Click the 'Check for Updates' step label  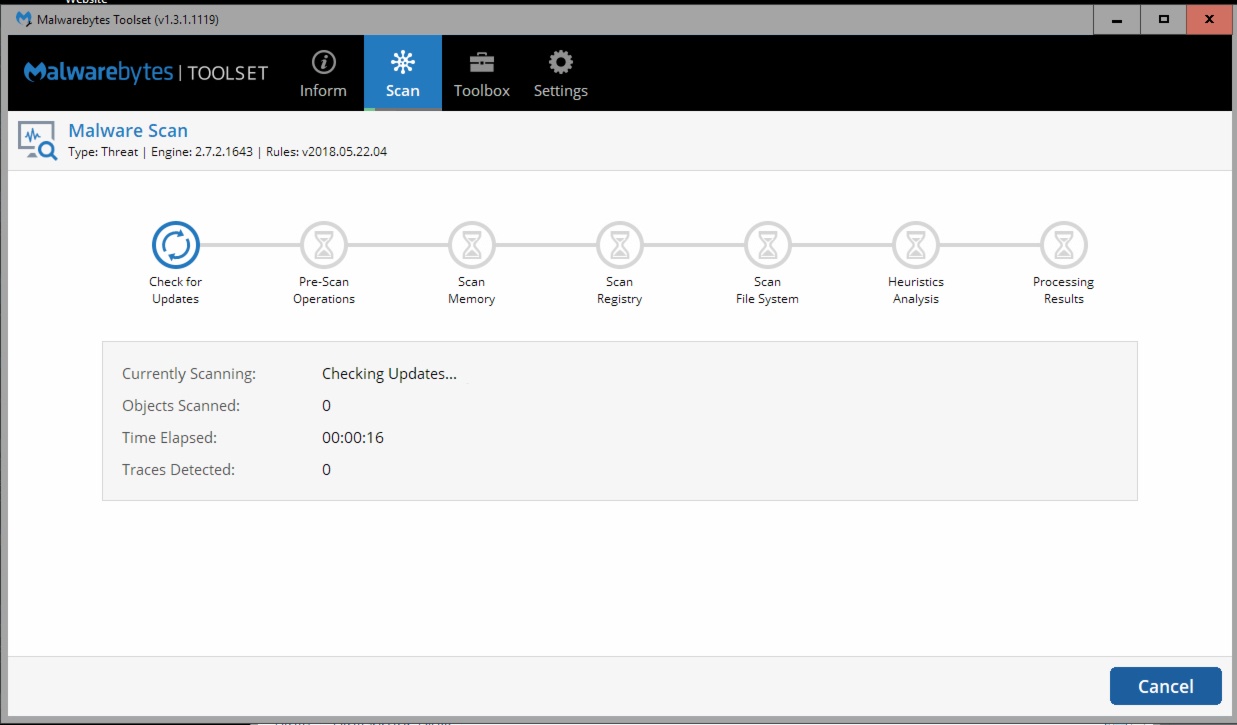(176, 290)
